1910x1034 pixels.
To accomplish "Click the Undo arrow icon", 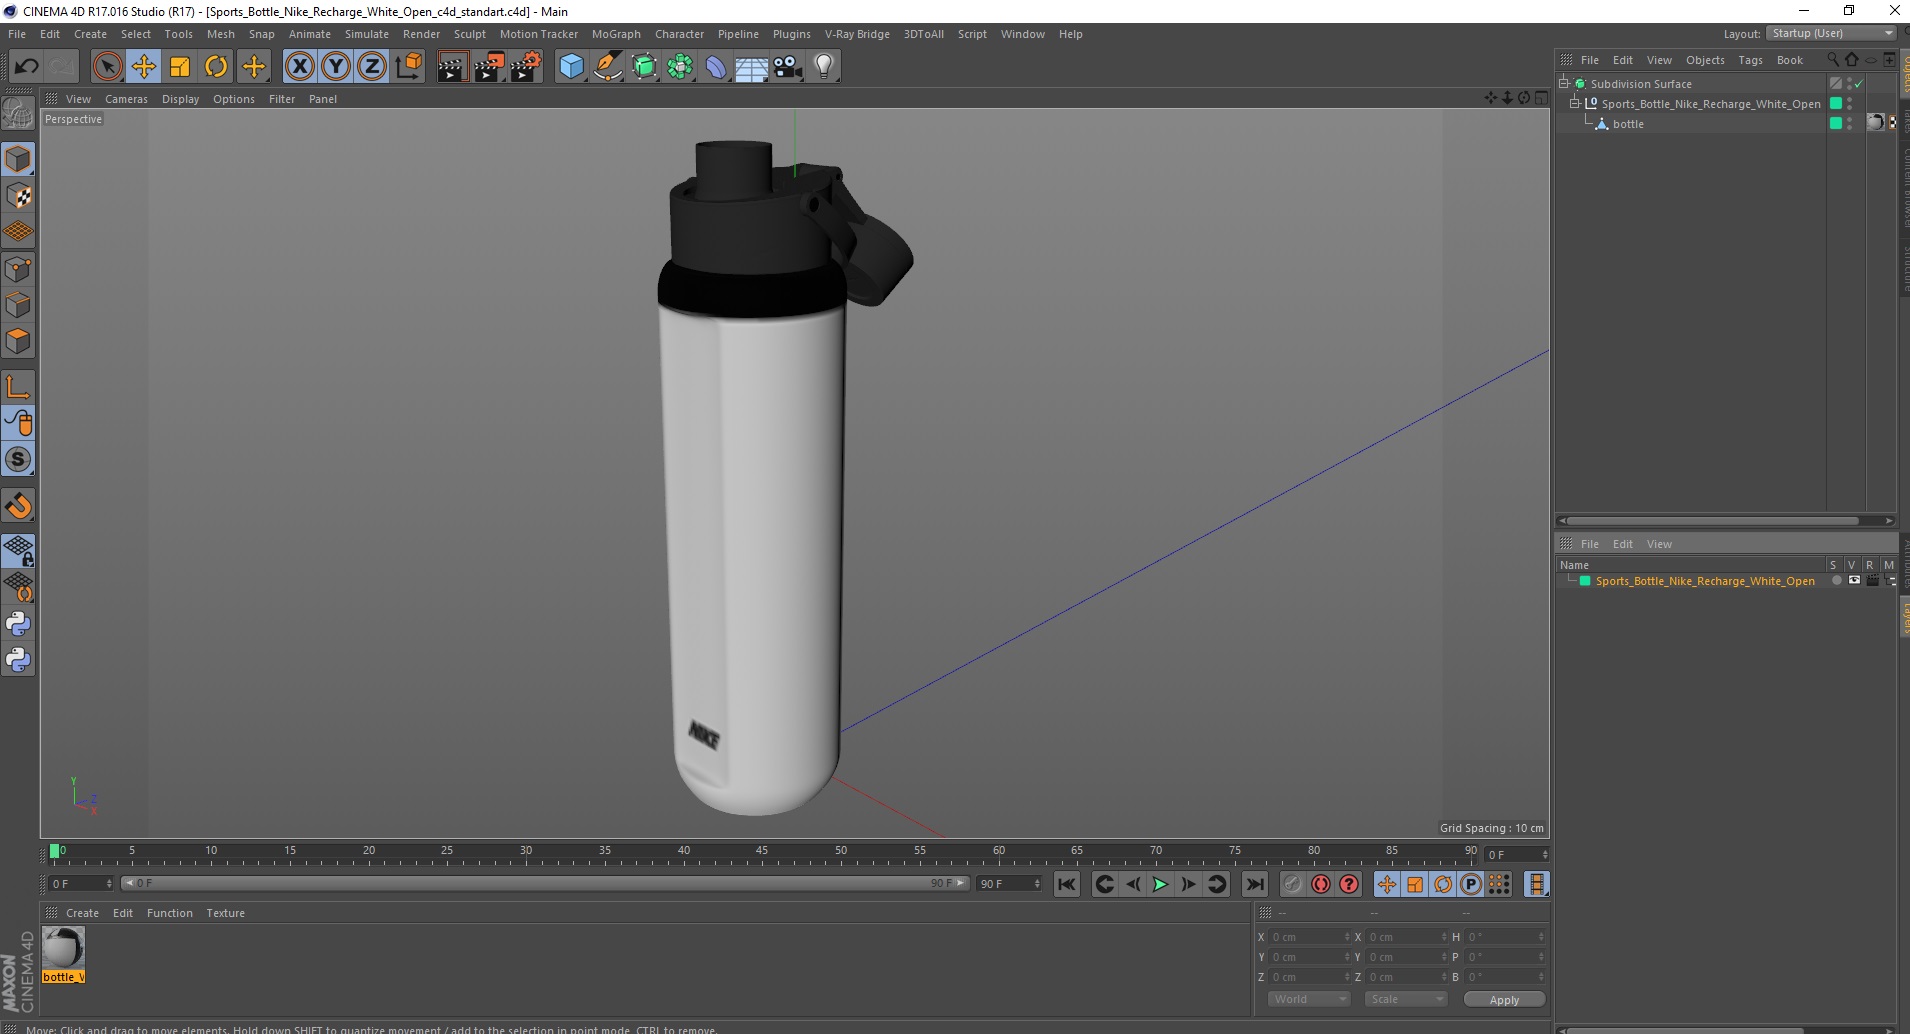I will (26, 67).
